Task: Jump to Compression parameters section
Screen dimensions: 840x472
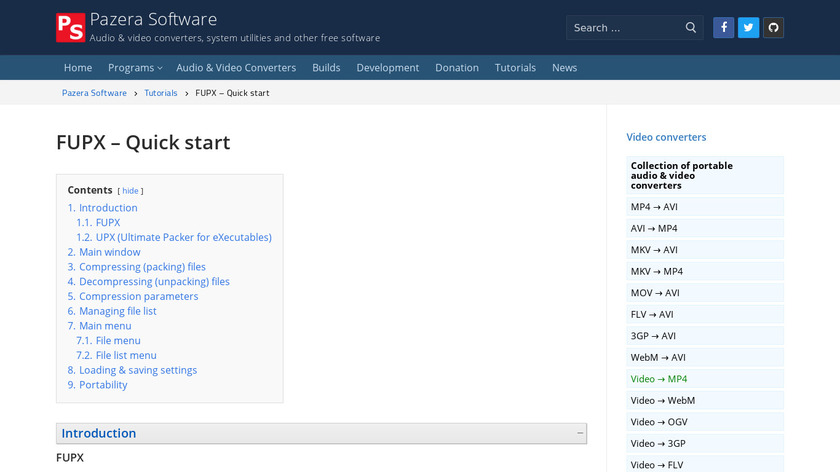Action: 138,296
